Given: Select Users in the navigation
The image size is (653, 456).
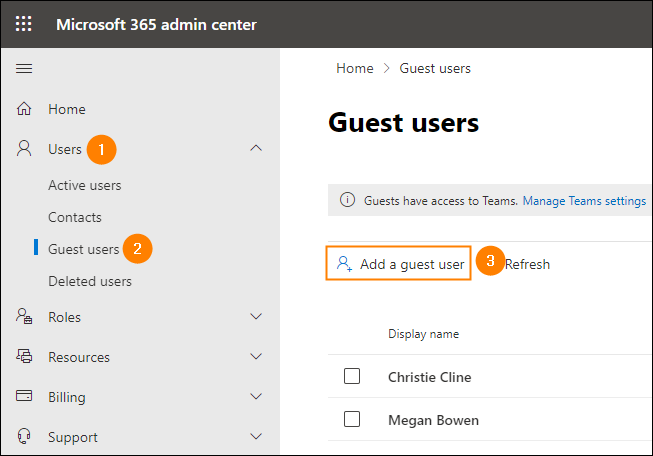Looking at the screenshot, I should pos(65,149).
